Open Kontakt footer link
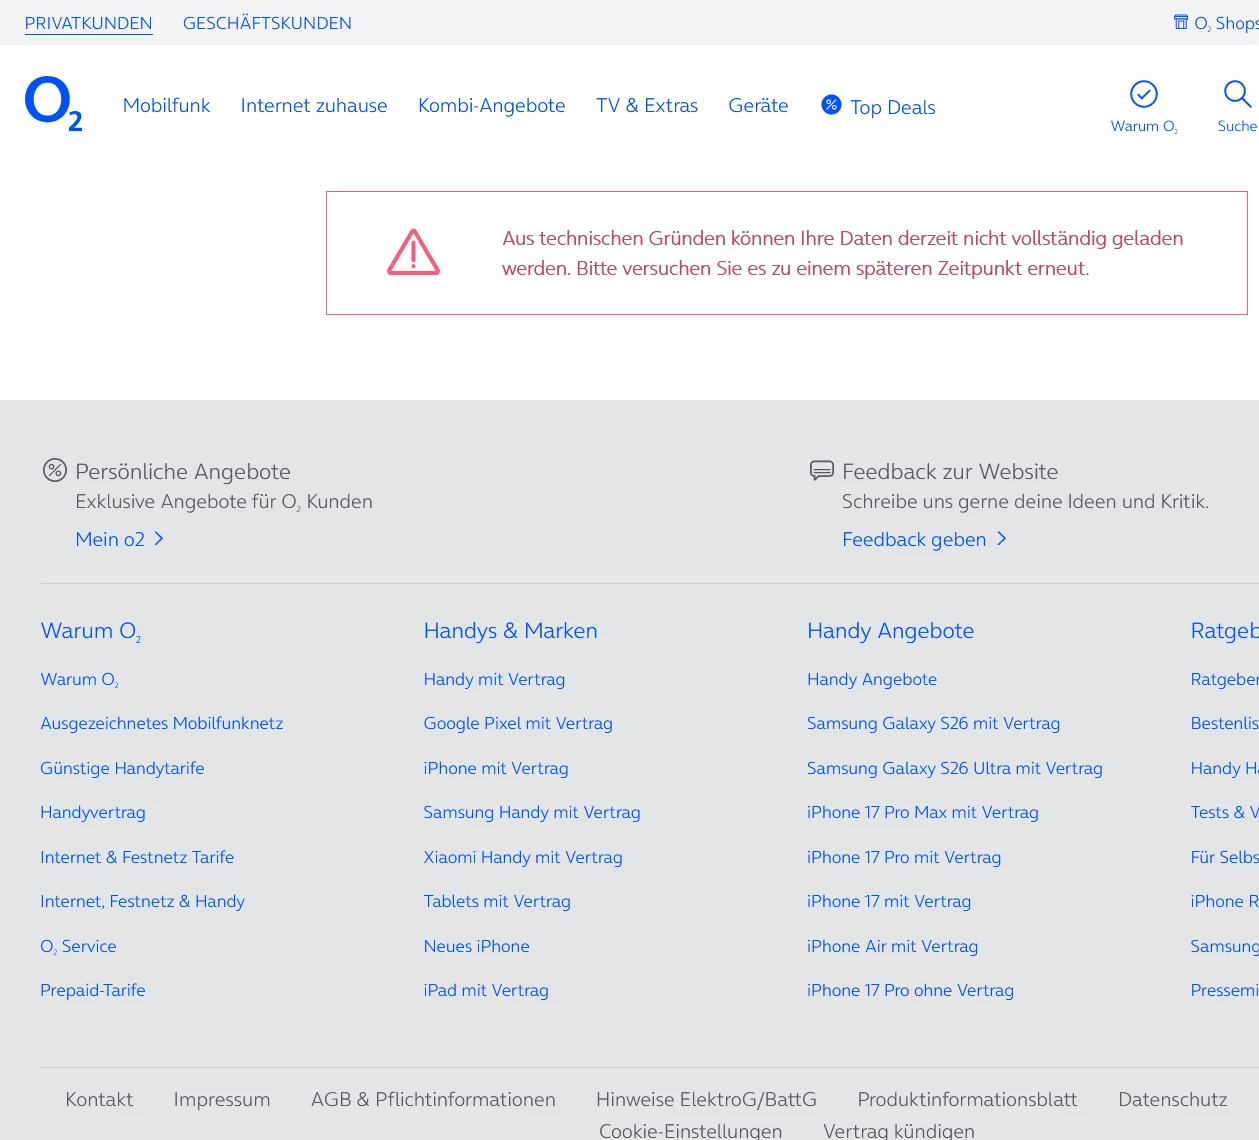The width and height of the screenshot is (1259, 1140). pos(99,1099)
